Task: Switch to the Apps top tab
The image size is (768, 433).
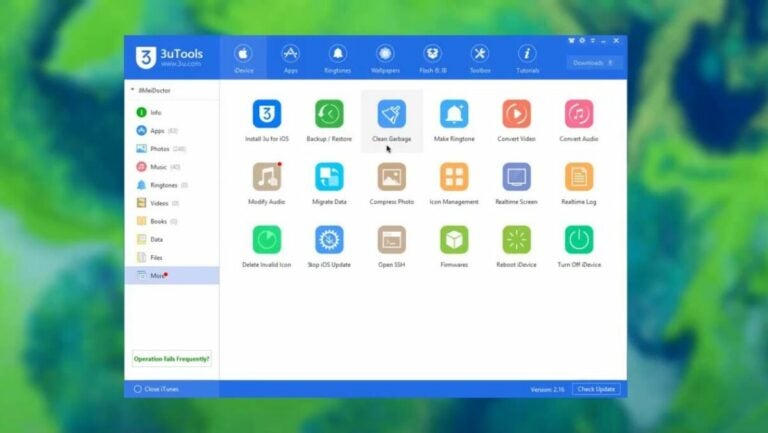Action: coord(290,58)
